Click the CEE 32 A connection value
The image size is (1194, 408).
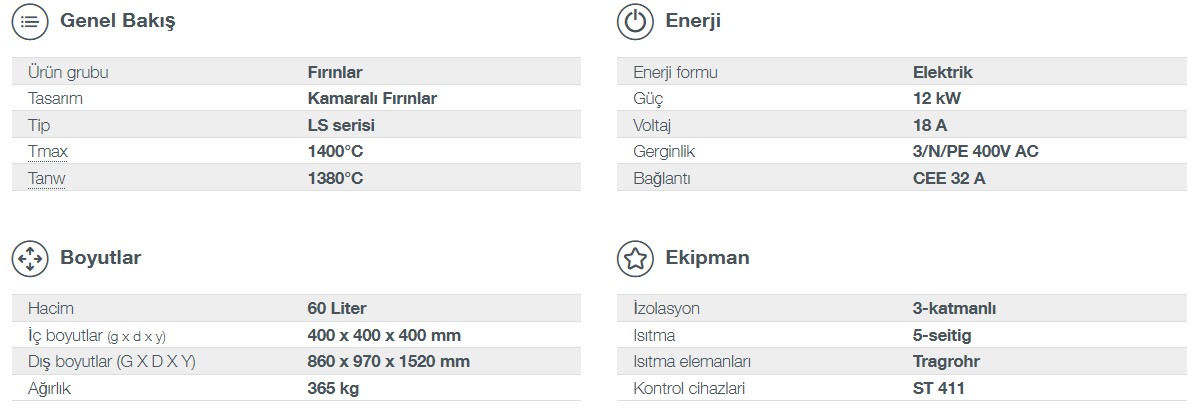pyautogui.click(x=949, y=179)
